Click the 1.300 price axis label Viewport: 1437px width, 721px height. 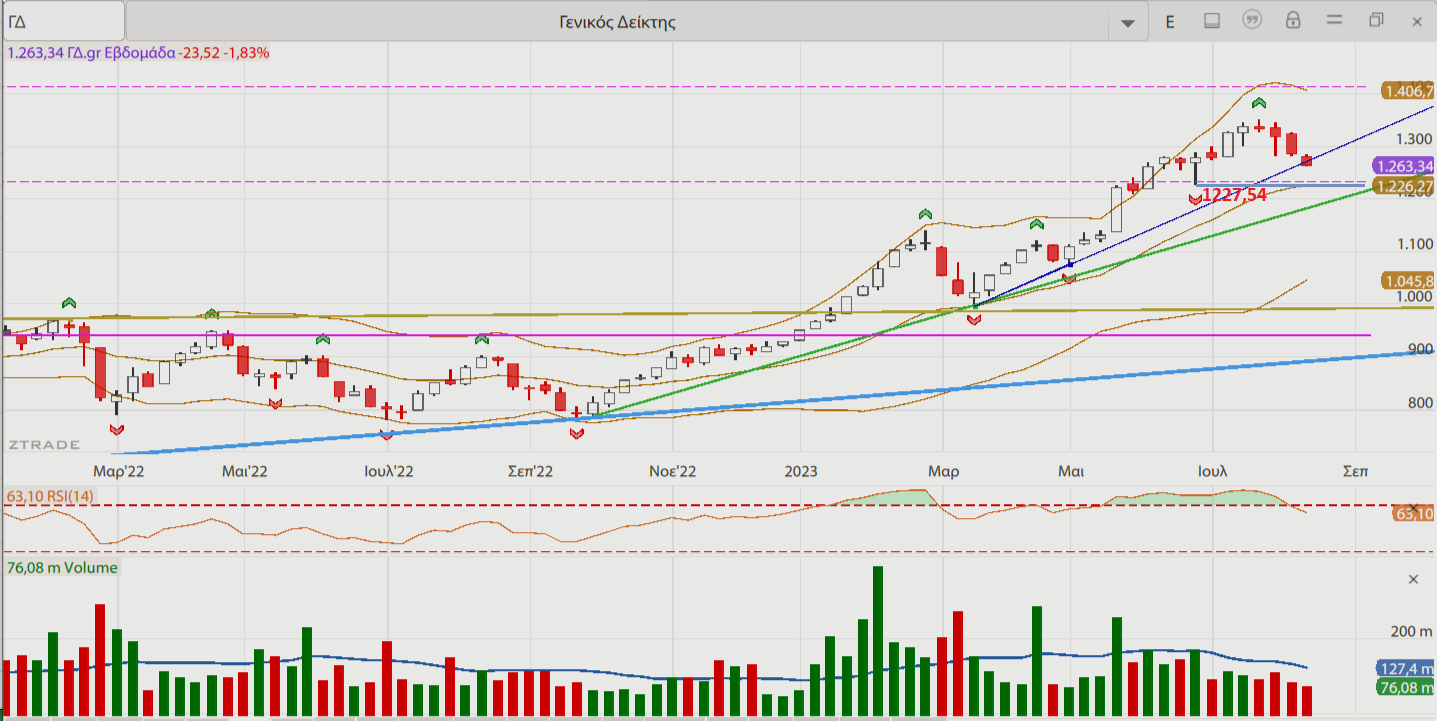[x=1415, y=139]
